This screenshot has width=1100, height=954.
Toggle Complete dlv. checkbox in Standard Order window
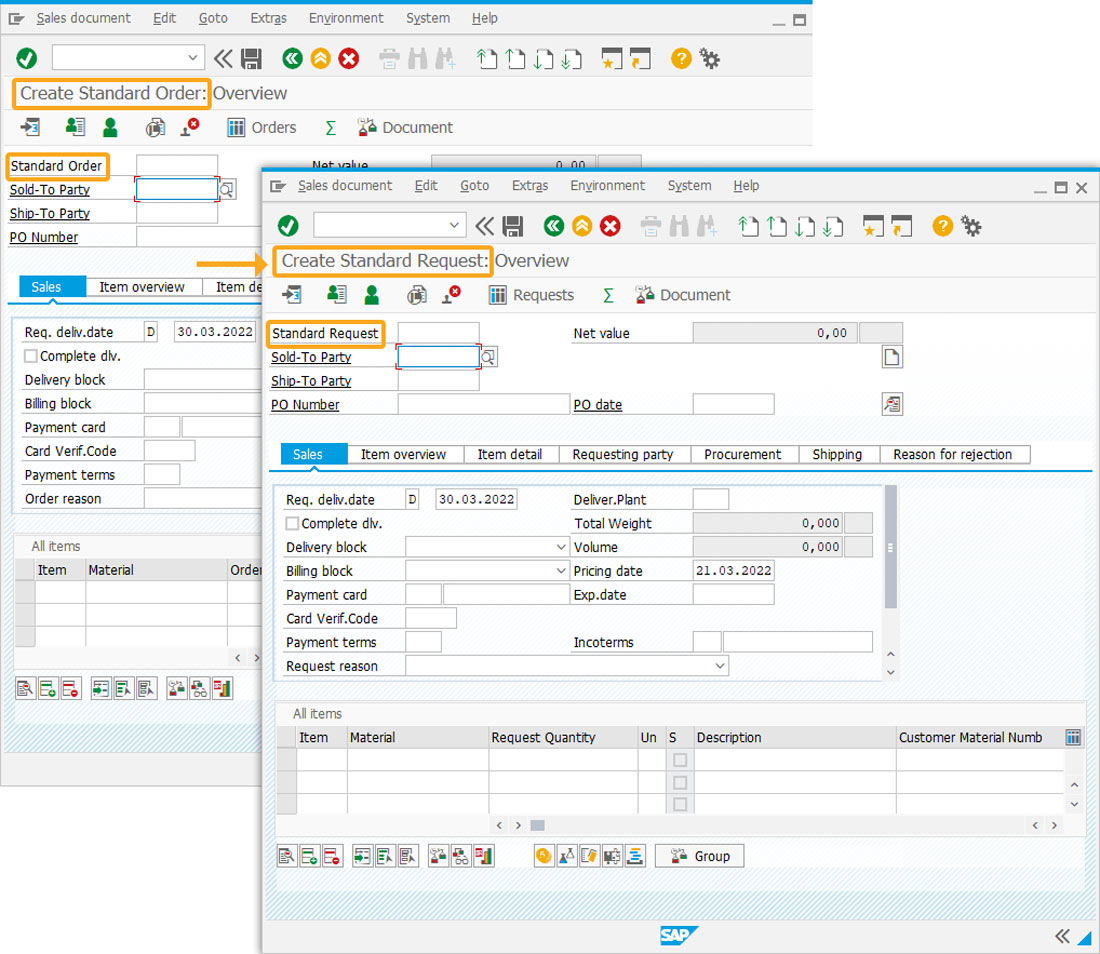(x=31, y=356)
